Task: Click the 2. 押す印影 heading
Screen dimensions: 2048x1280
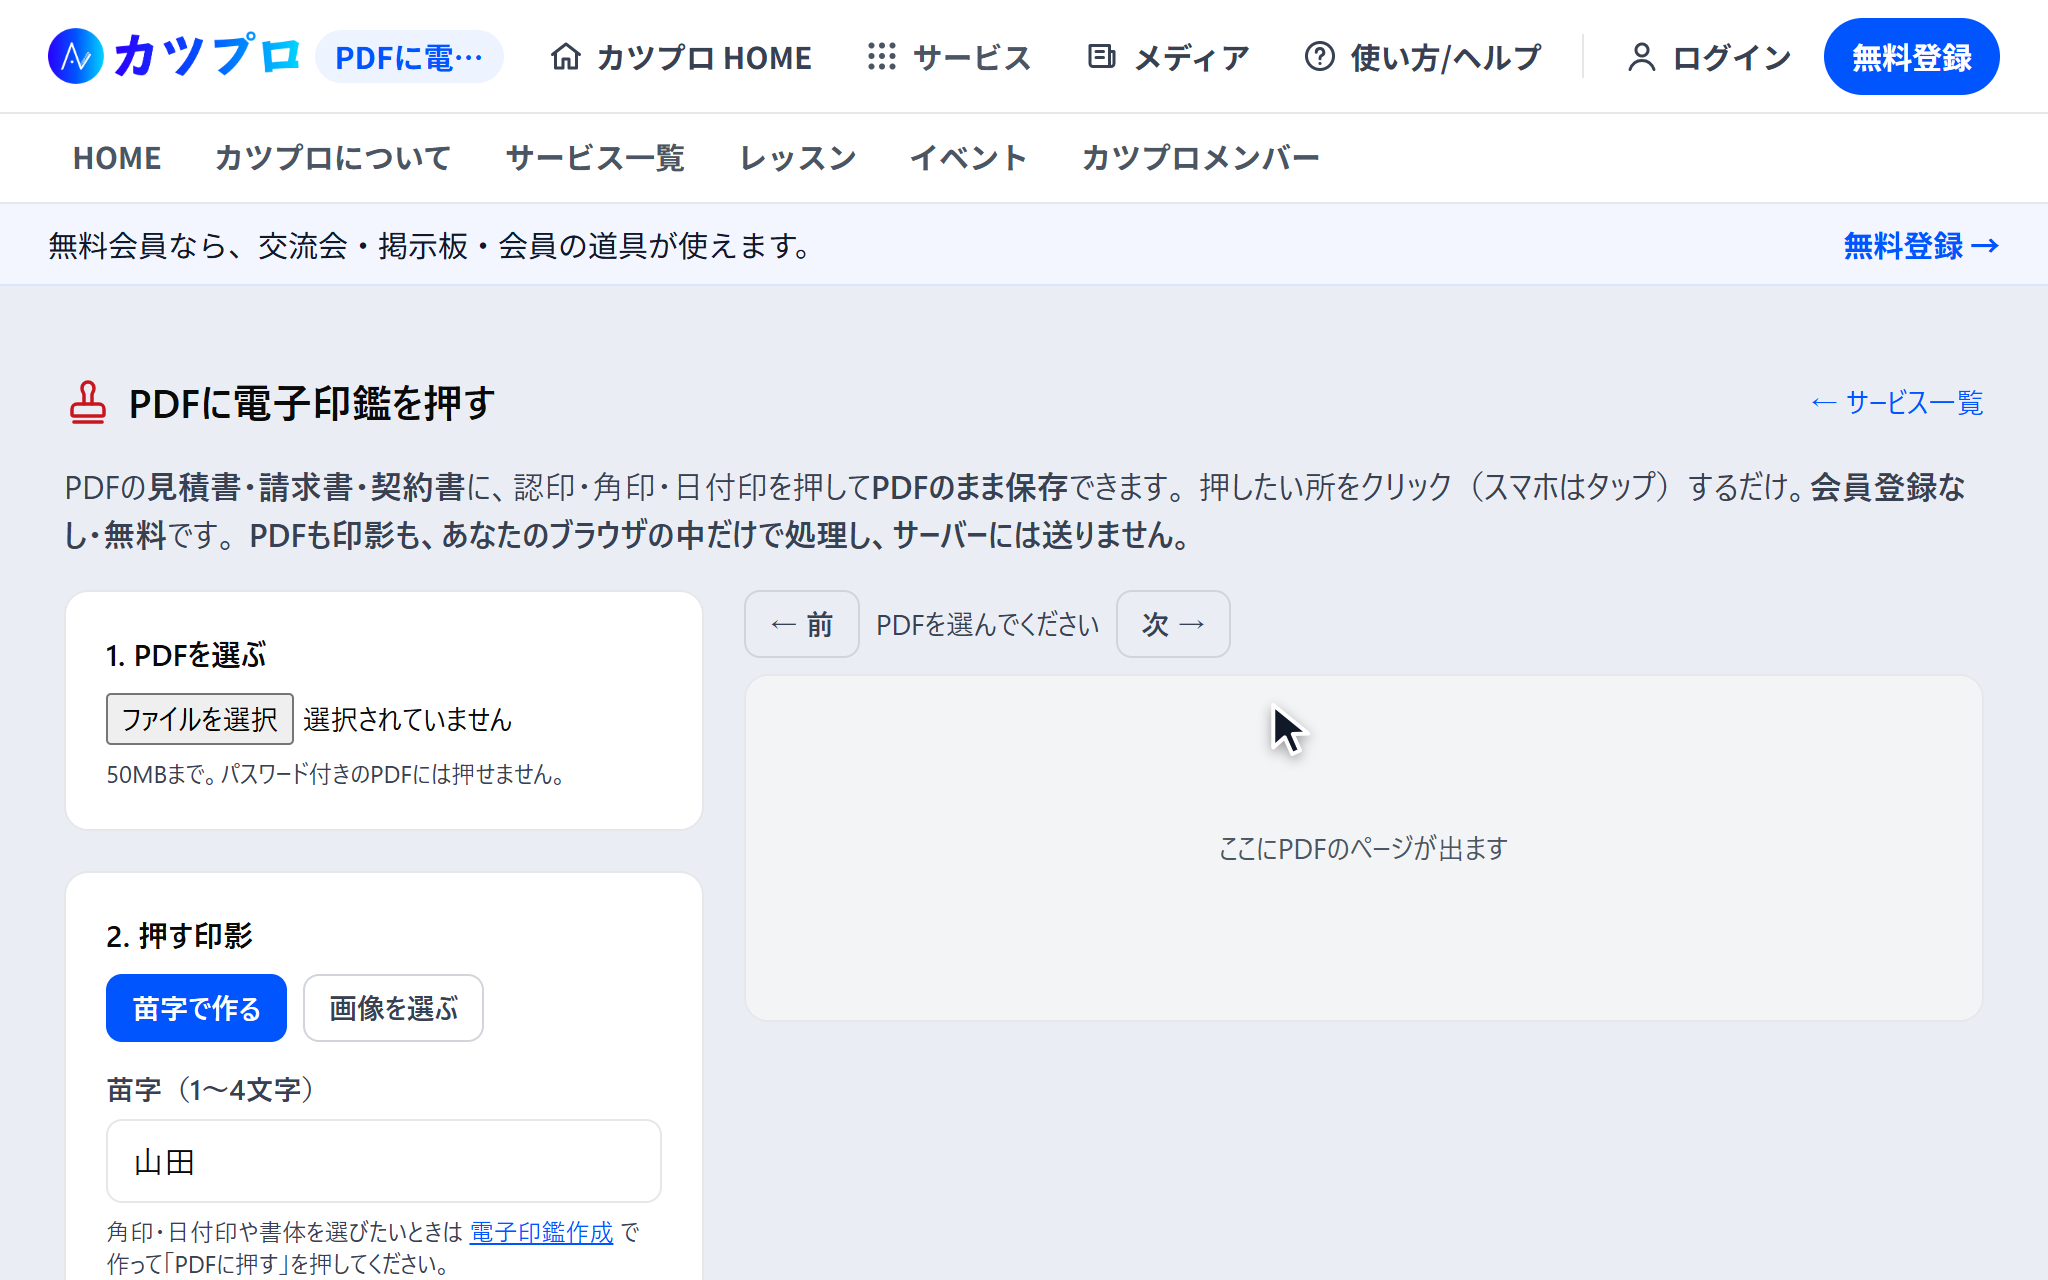Action: pos(179,936)
